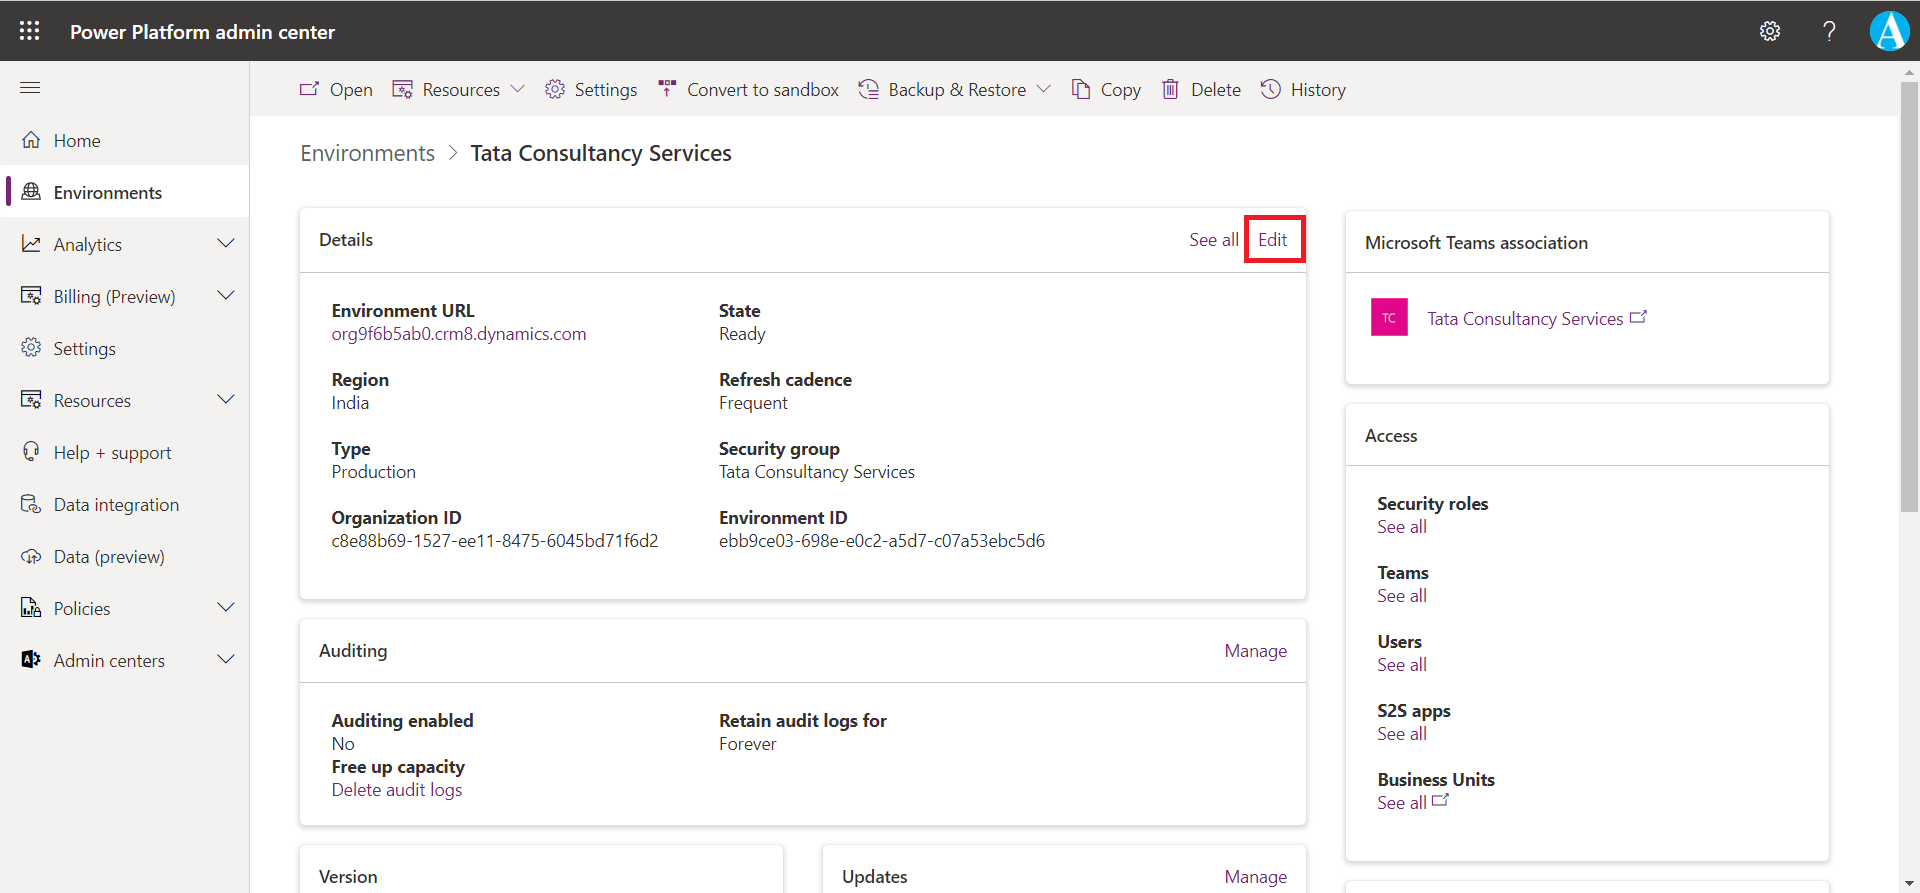This screenshot has height=893, width=1920.
Task: Open the app launcher waffle icon
Action: pos(30,31)
